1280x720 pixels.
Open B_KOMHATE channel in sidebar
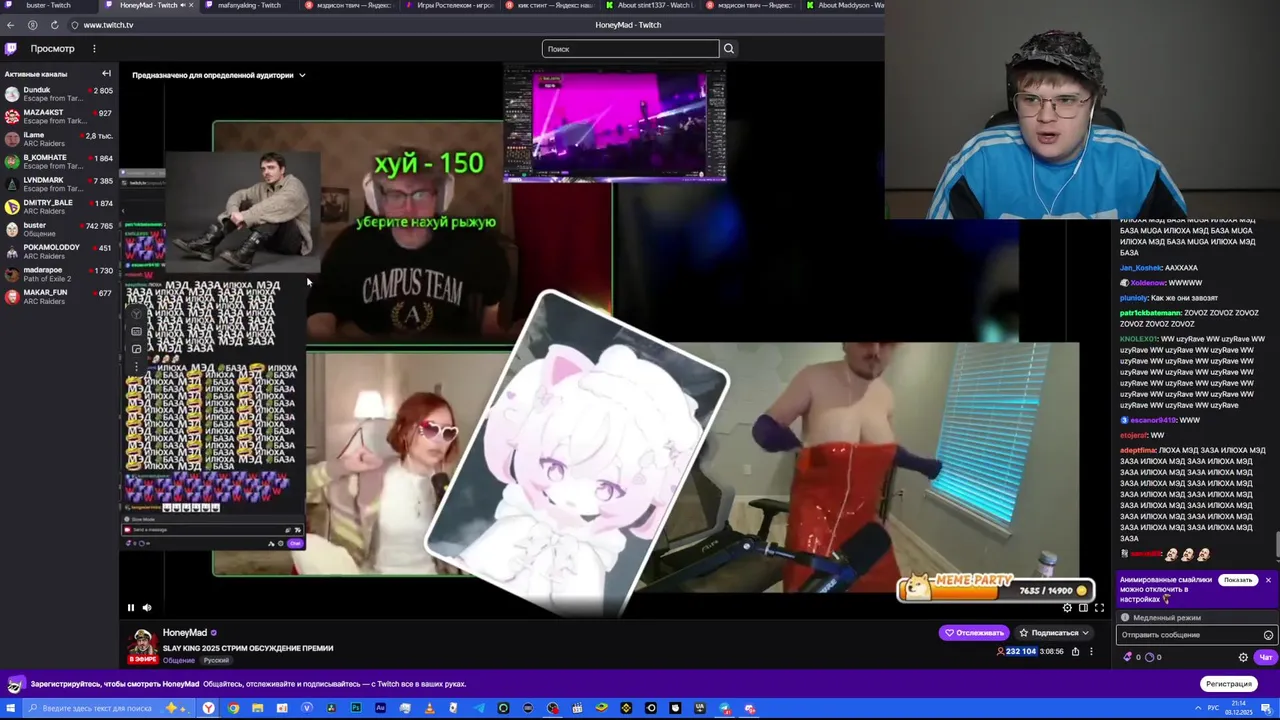point(59,161)
